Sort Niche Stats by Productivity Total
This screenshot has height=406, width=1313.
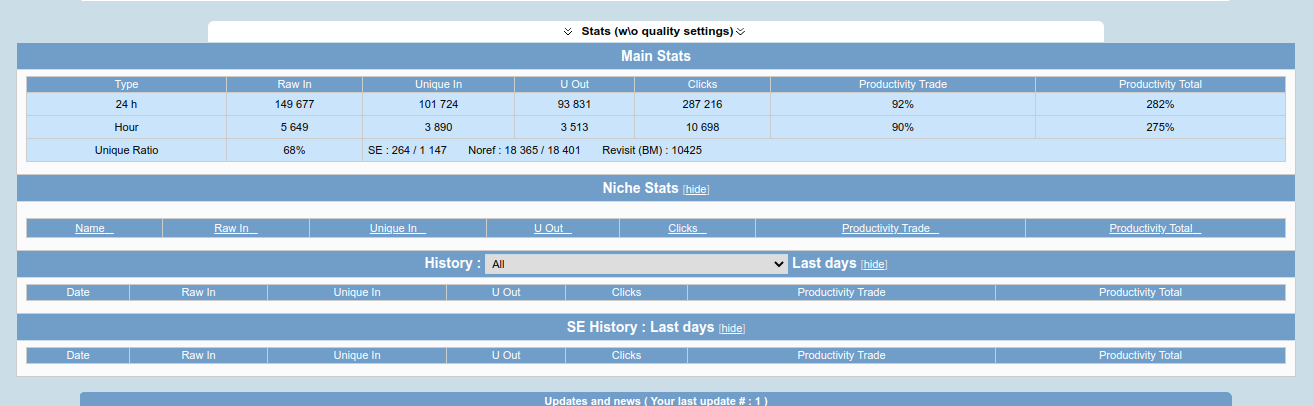pyautogui.click(x=1155, y=229)
